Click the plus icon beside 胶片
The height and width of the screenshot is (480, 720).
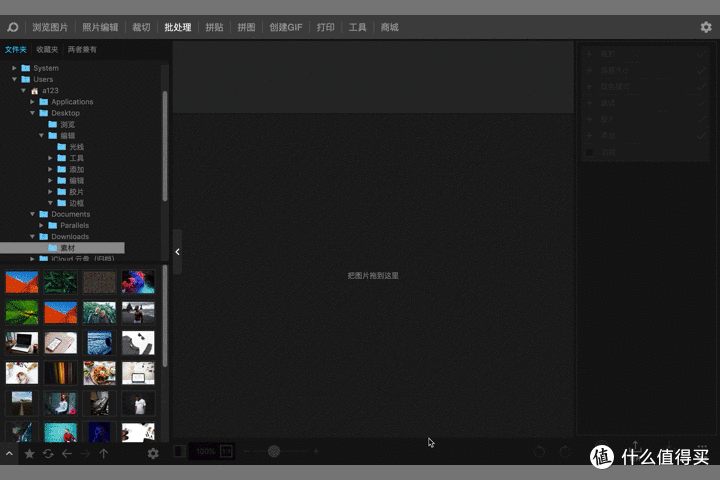(590, 119)
